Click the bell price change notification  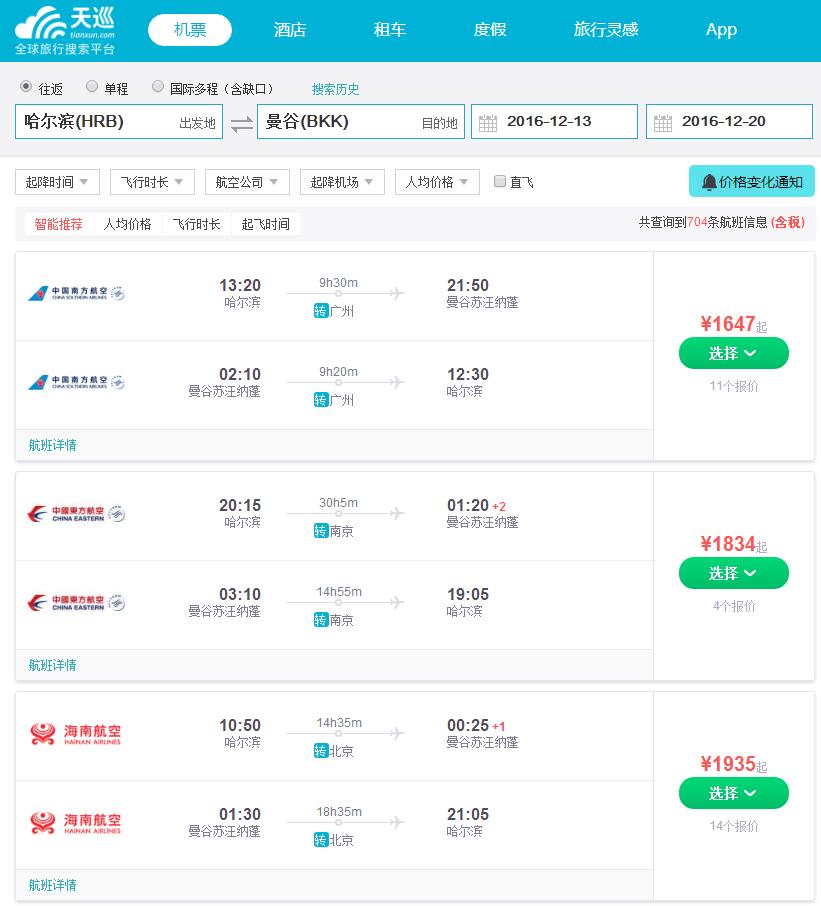pyautogui.click(x=752, y=181)
